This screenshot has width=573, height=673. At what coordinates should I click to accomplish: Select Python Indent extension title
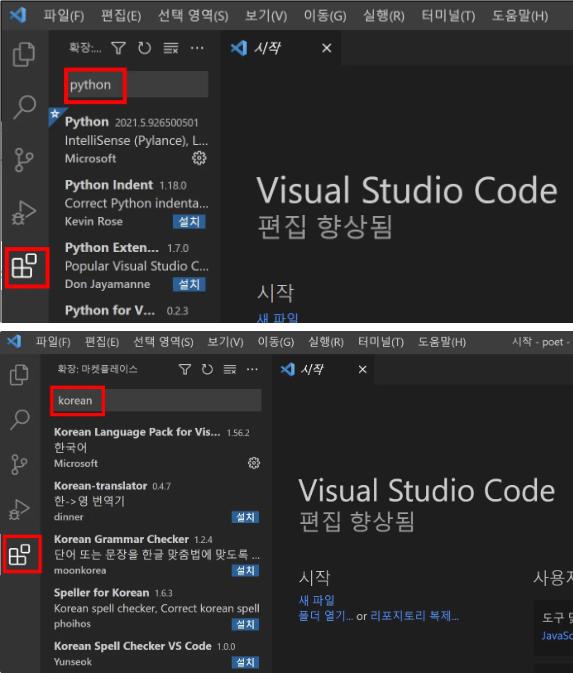109,185
